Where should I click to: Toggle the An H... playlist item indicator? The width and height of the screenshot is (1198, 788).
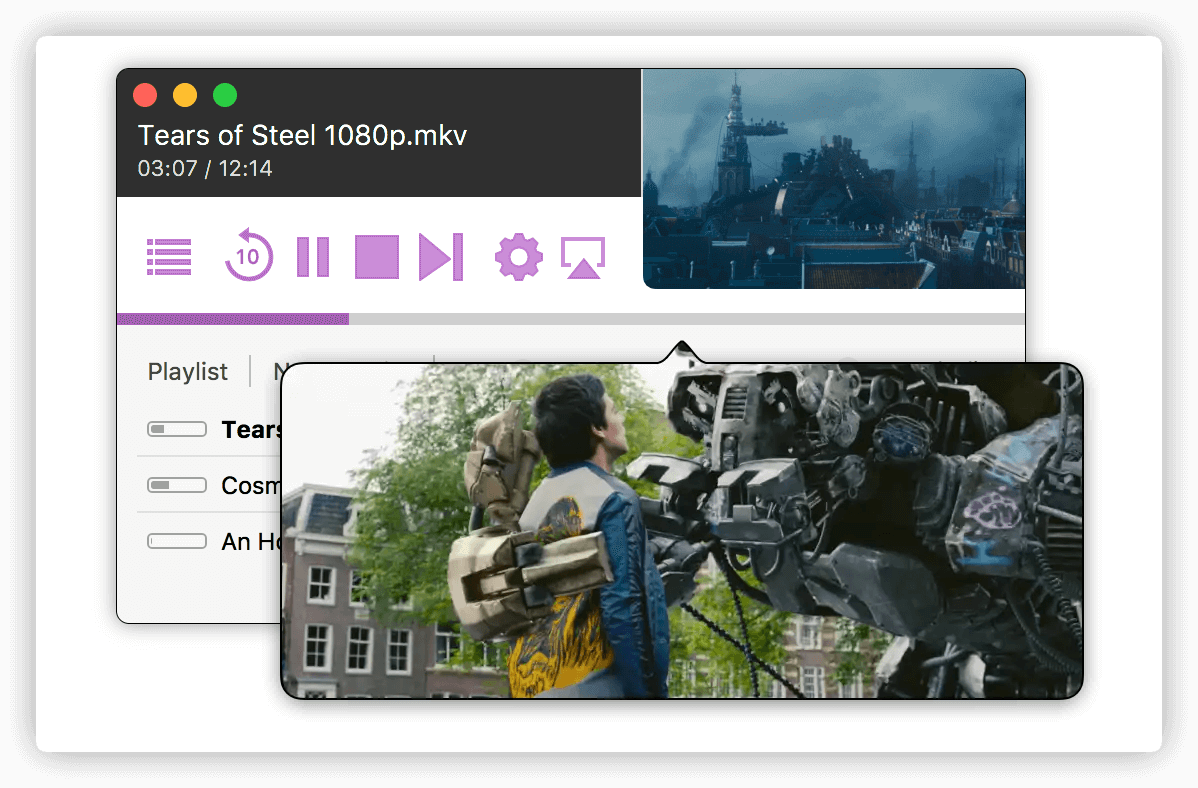tap(177, 541)
